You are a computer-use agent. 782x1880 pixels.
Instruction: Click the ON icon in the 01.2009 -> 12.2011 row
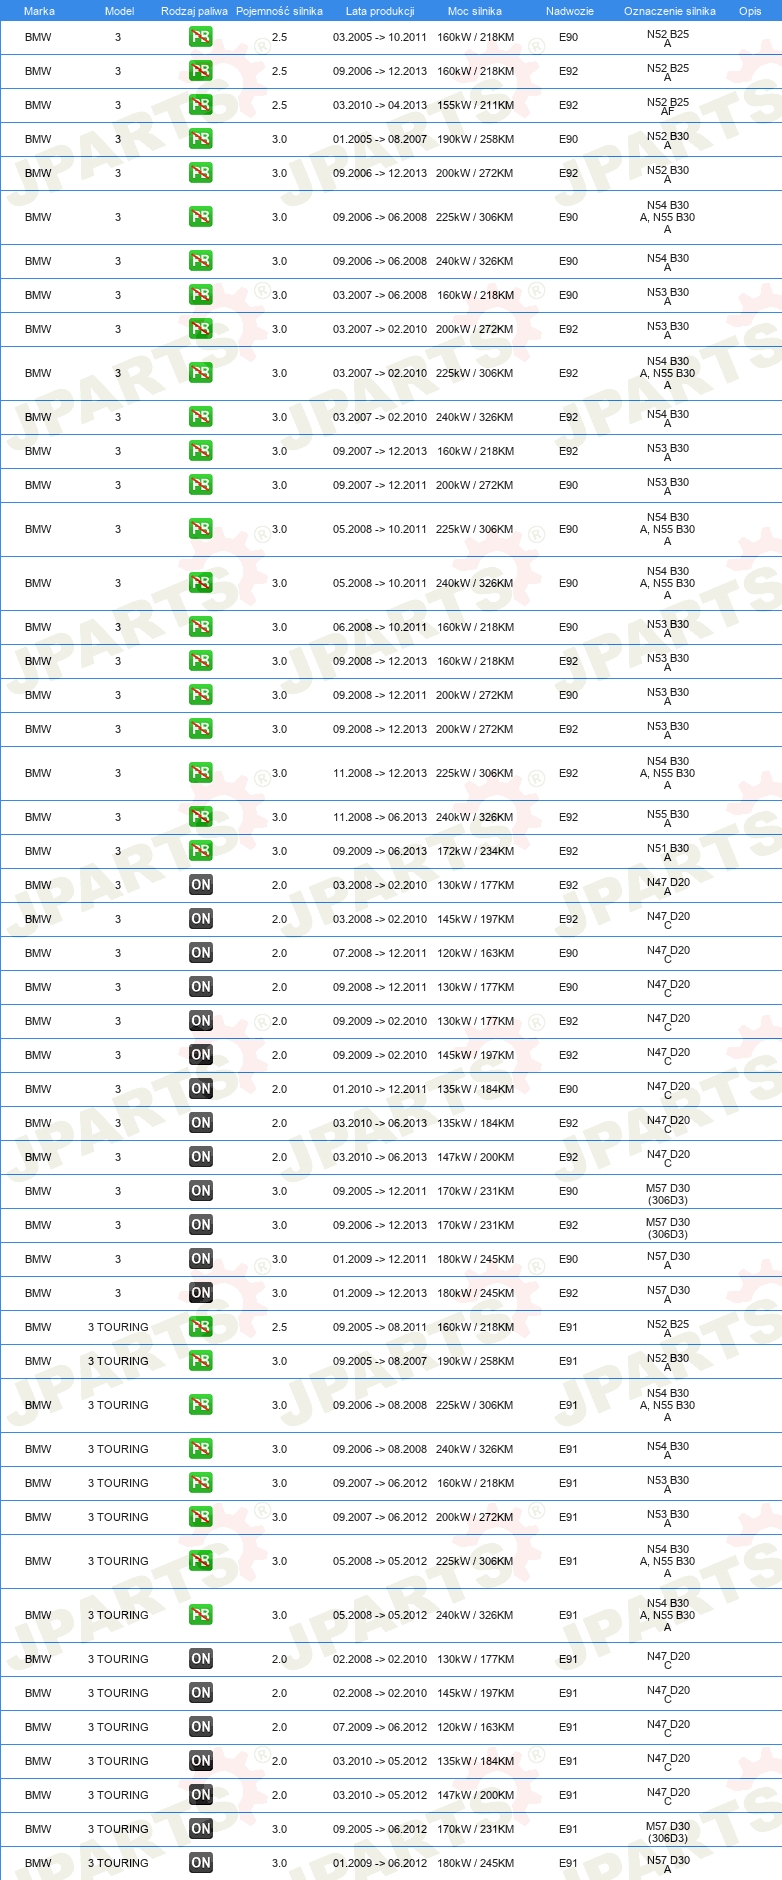(x=201, y=1259)
